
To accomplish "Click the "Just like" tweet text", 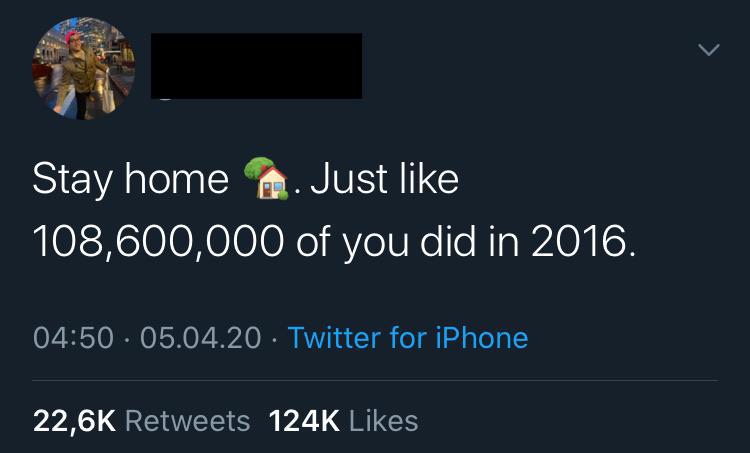I will point(385,179).
